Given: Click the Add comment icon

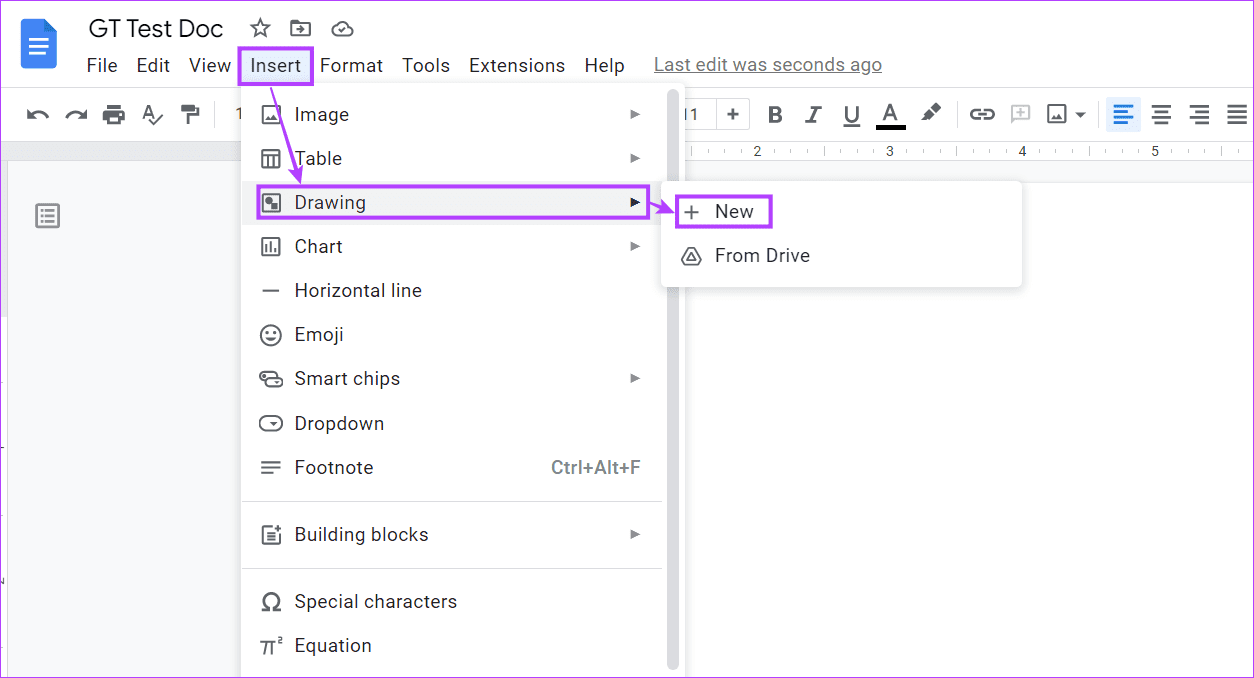Looking at the screenshot, I should [1020, 114].
